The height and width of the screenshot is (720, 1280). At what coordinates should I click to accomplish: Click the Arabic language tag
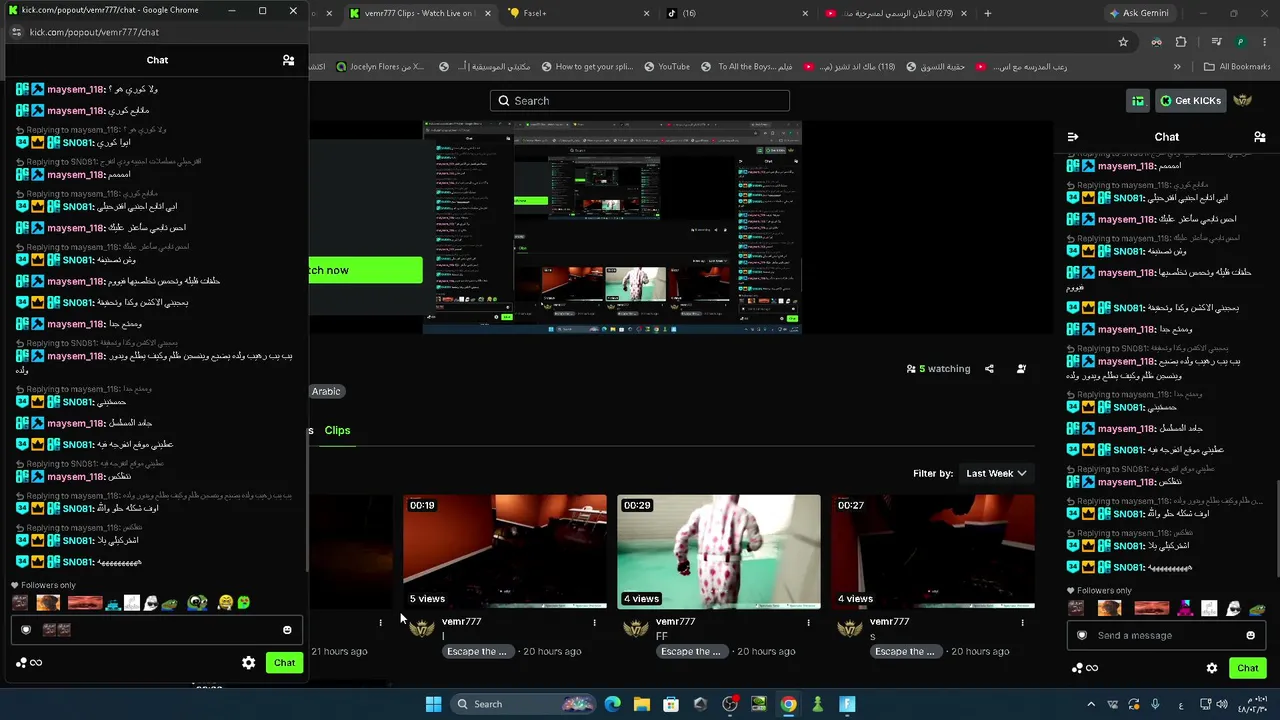pos(326,392)
